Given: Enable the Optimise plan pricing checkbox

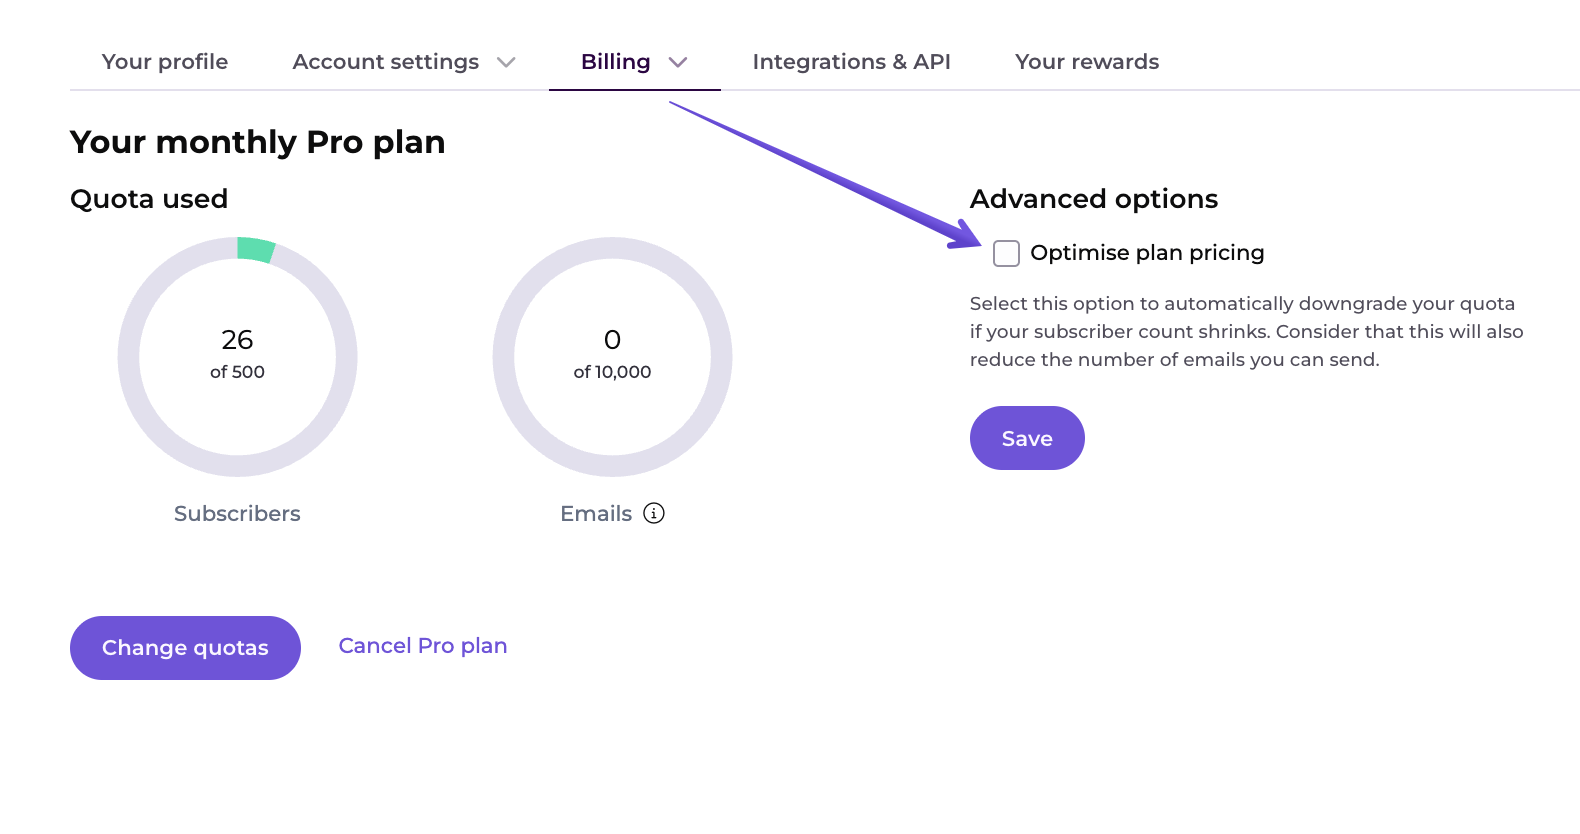Looking at the screenshot, I should [1005, 254].
